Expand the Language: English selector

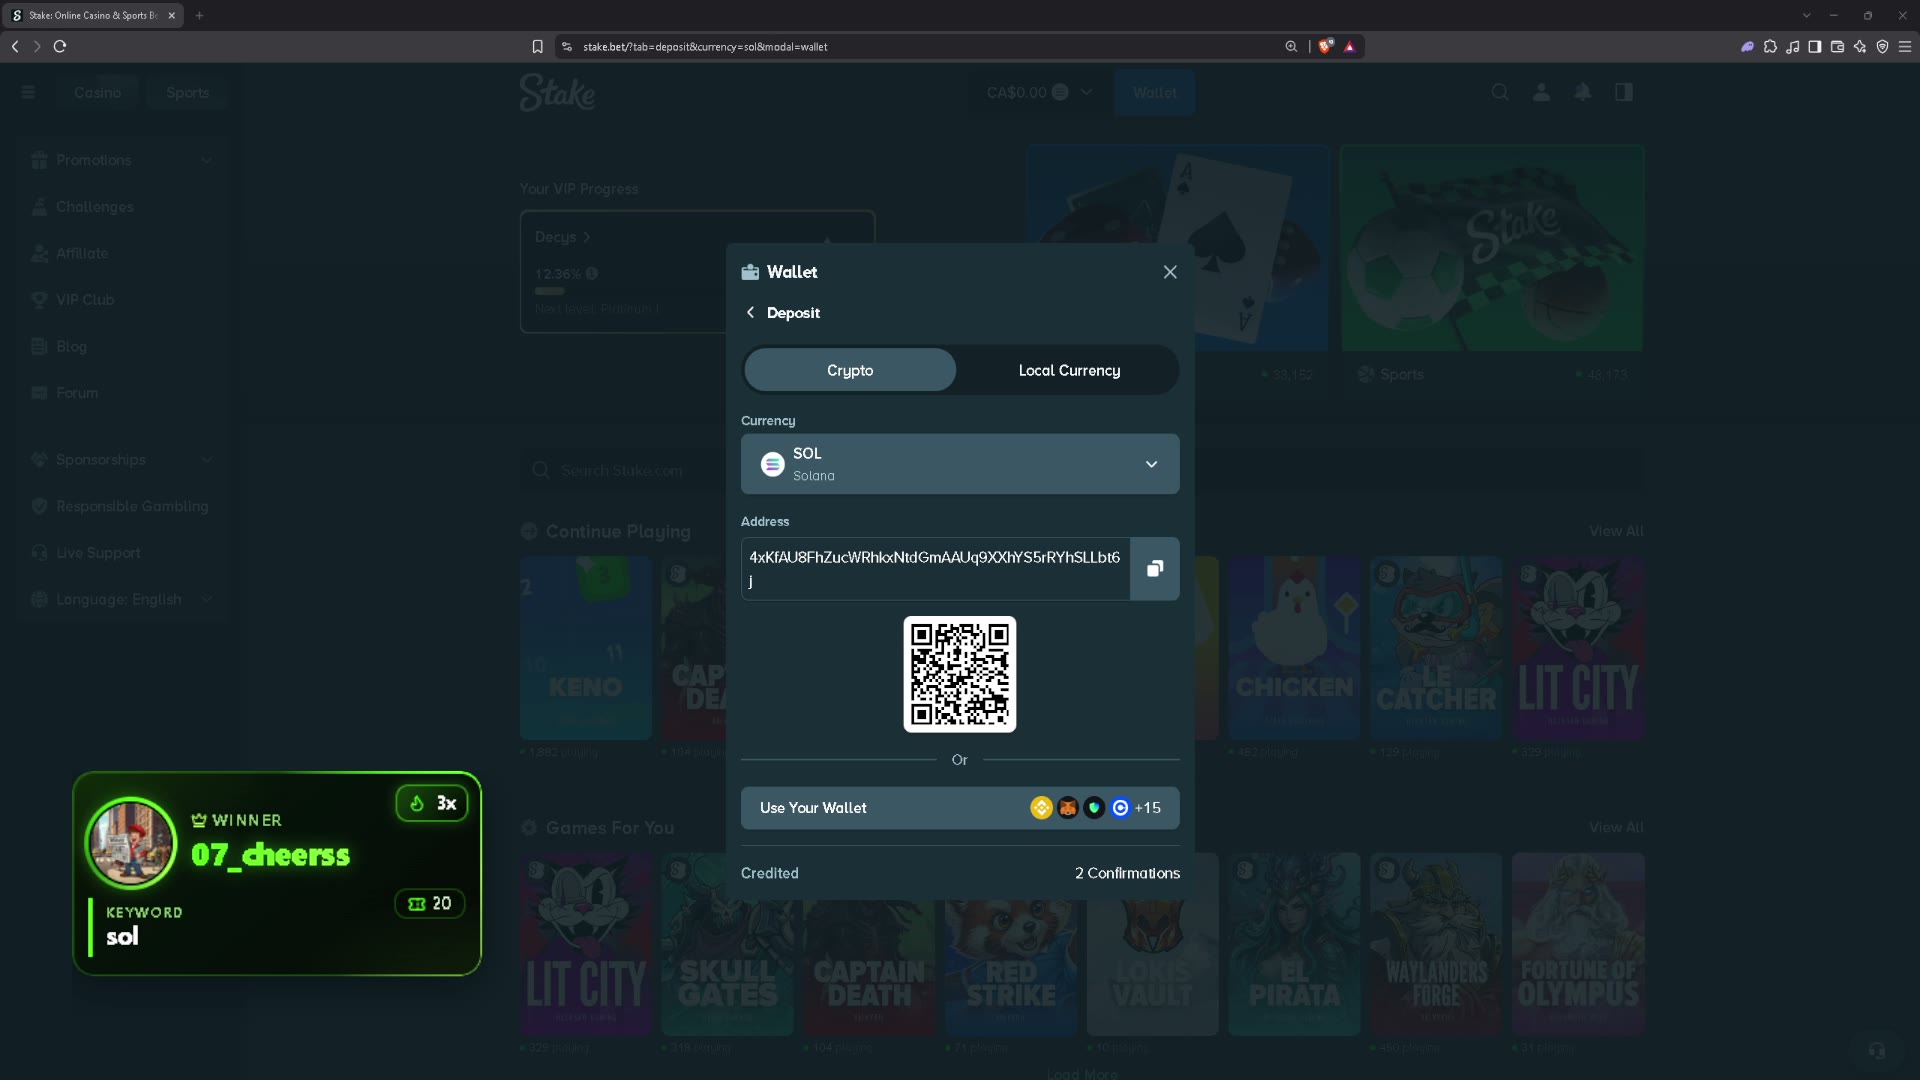coord(122,599)
